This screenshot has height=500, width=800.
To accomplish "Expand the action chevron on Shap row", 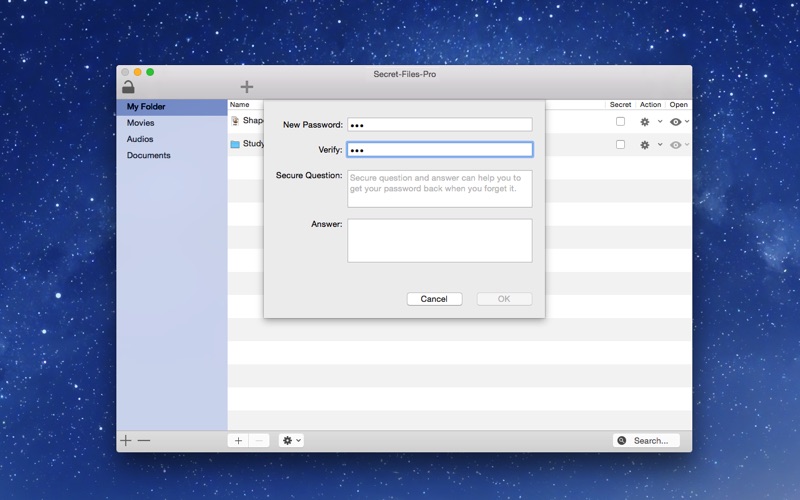I will 660,121.
